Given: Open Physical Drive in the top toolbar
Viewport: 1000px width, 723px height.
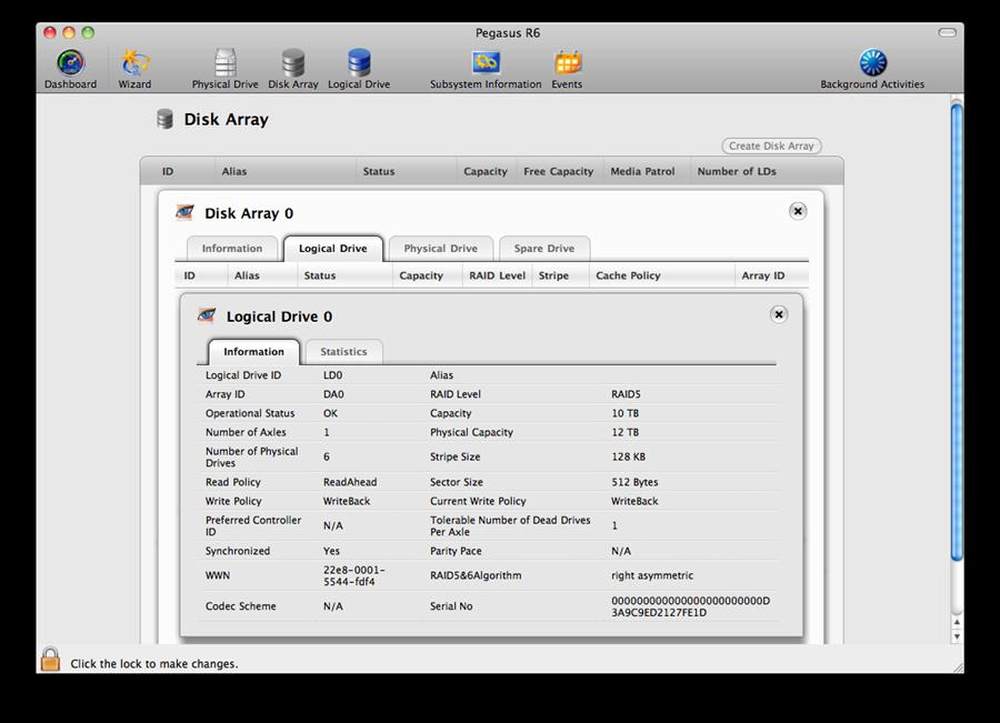Looking at the screenshot, I should pyautogui.click(x=225, y=69).
